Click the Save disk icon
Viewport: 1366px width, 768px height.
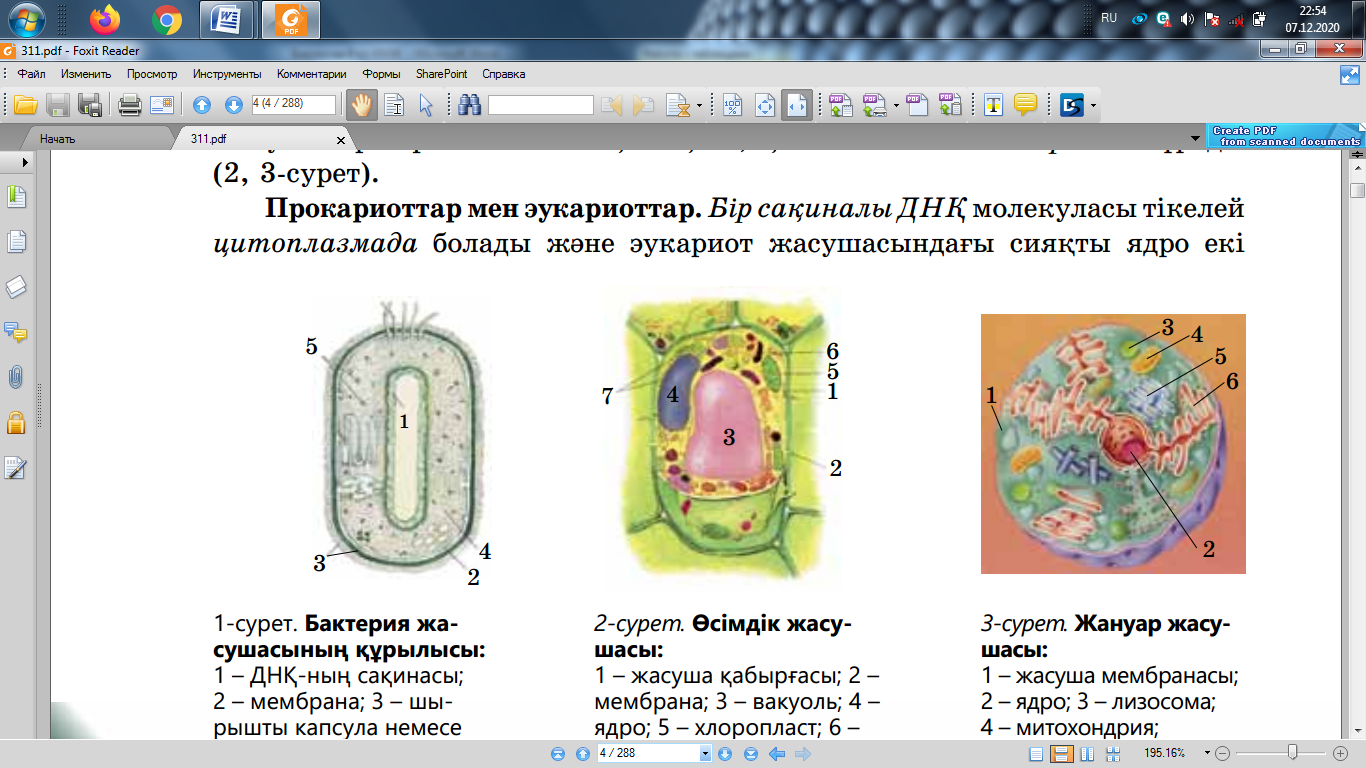[58, 105]
